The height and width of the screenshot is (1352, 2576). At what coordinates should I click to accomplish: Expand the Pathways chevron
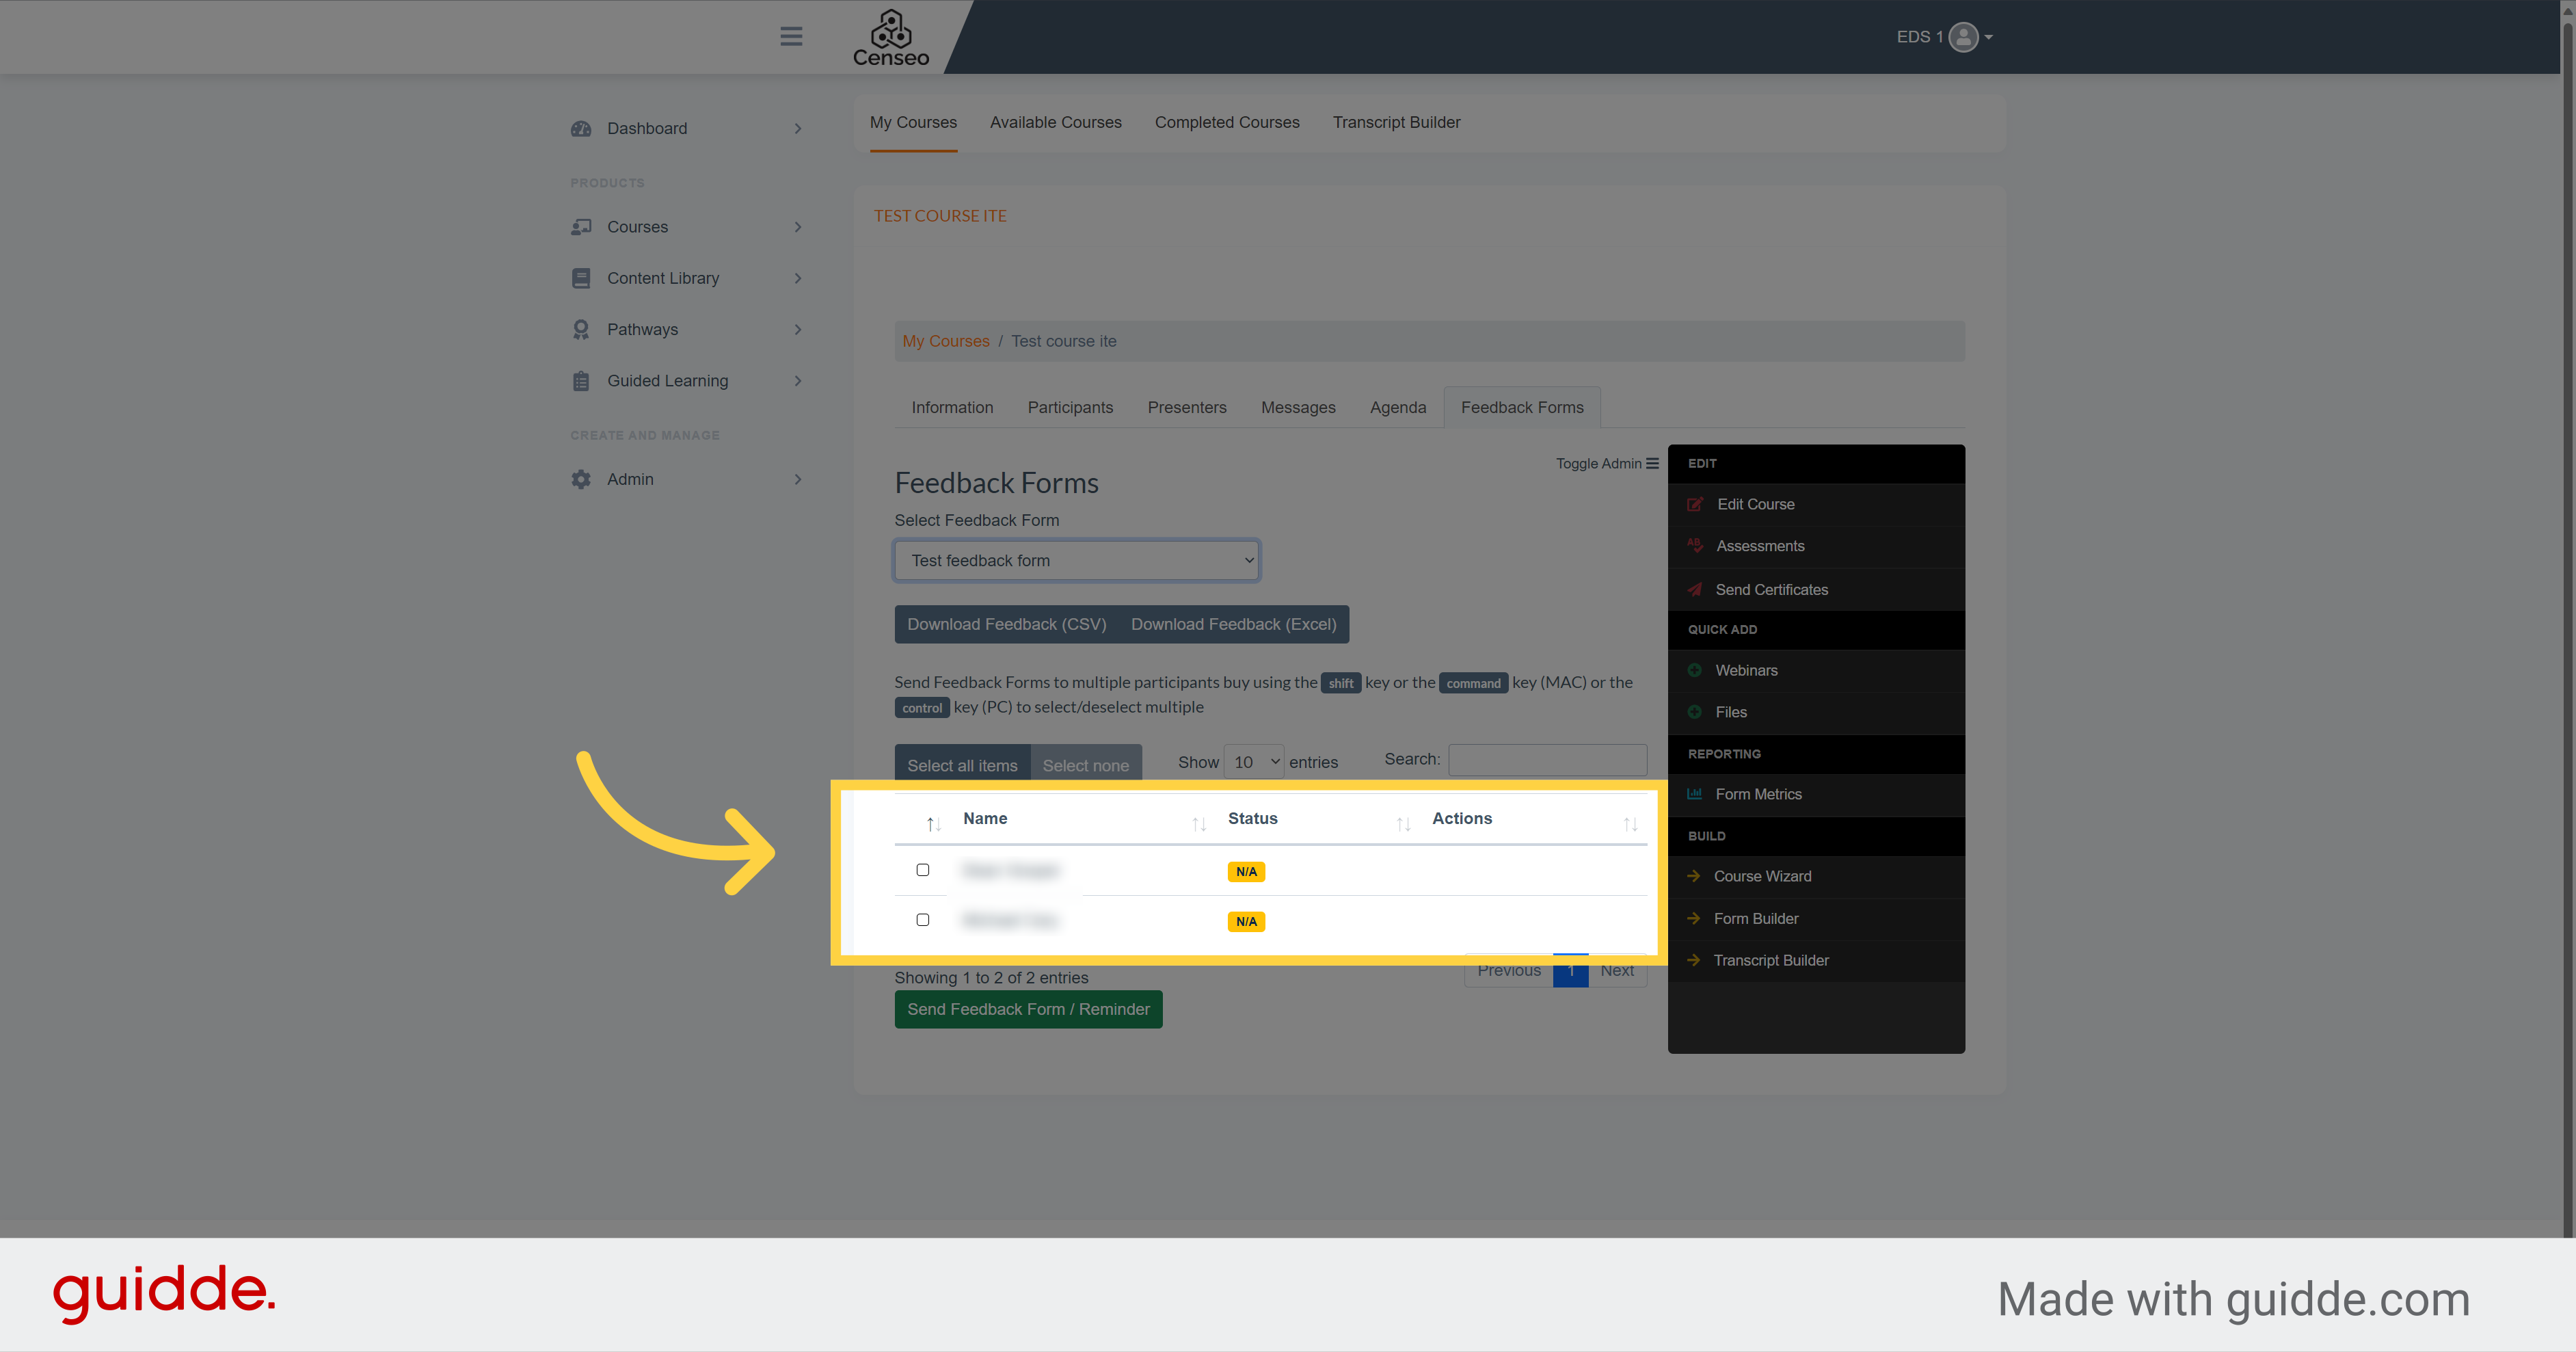pos(798,330)
